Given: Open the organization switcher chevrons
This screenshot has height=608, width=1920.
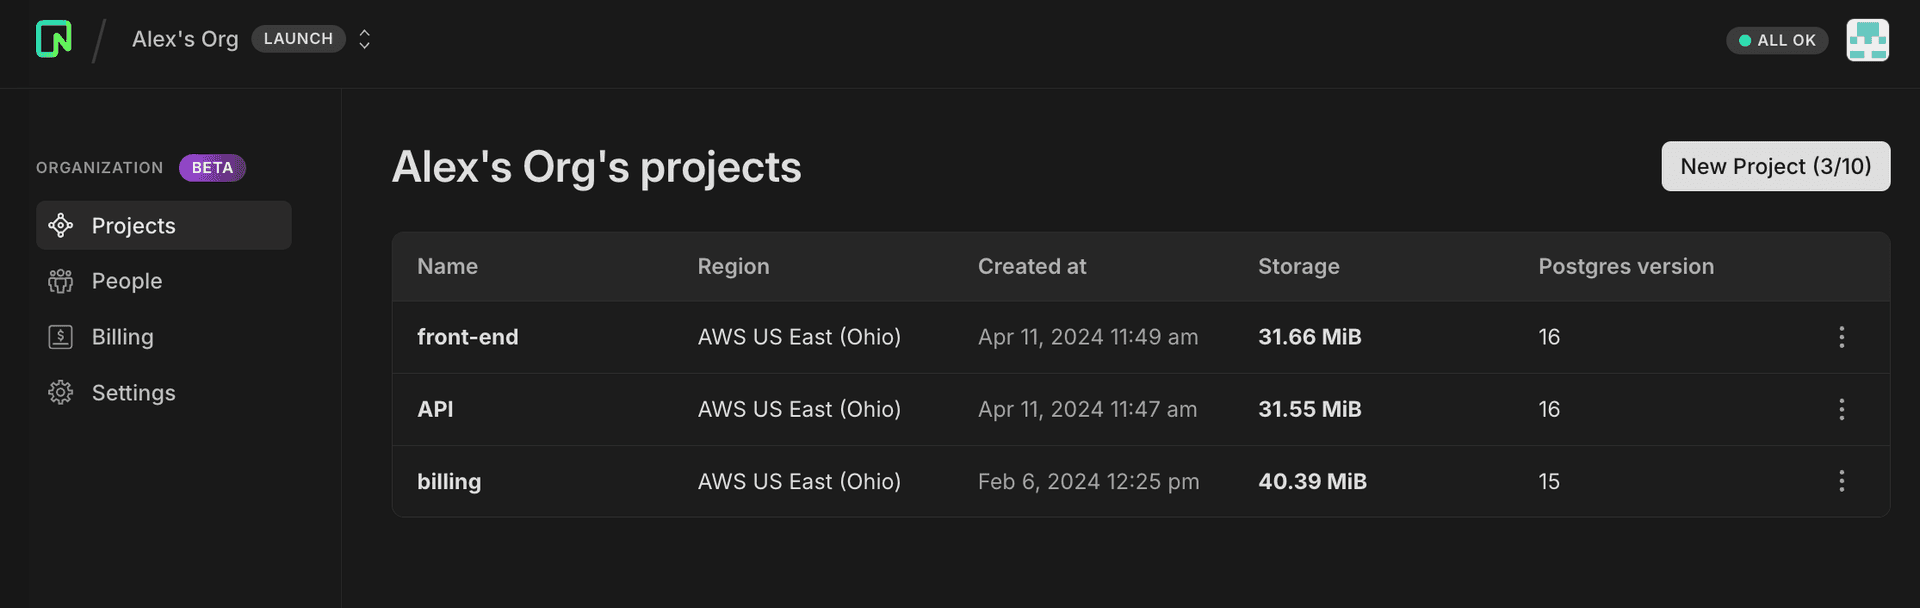Looking at the screenshot, I should coord(364,38).
